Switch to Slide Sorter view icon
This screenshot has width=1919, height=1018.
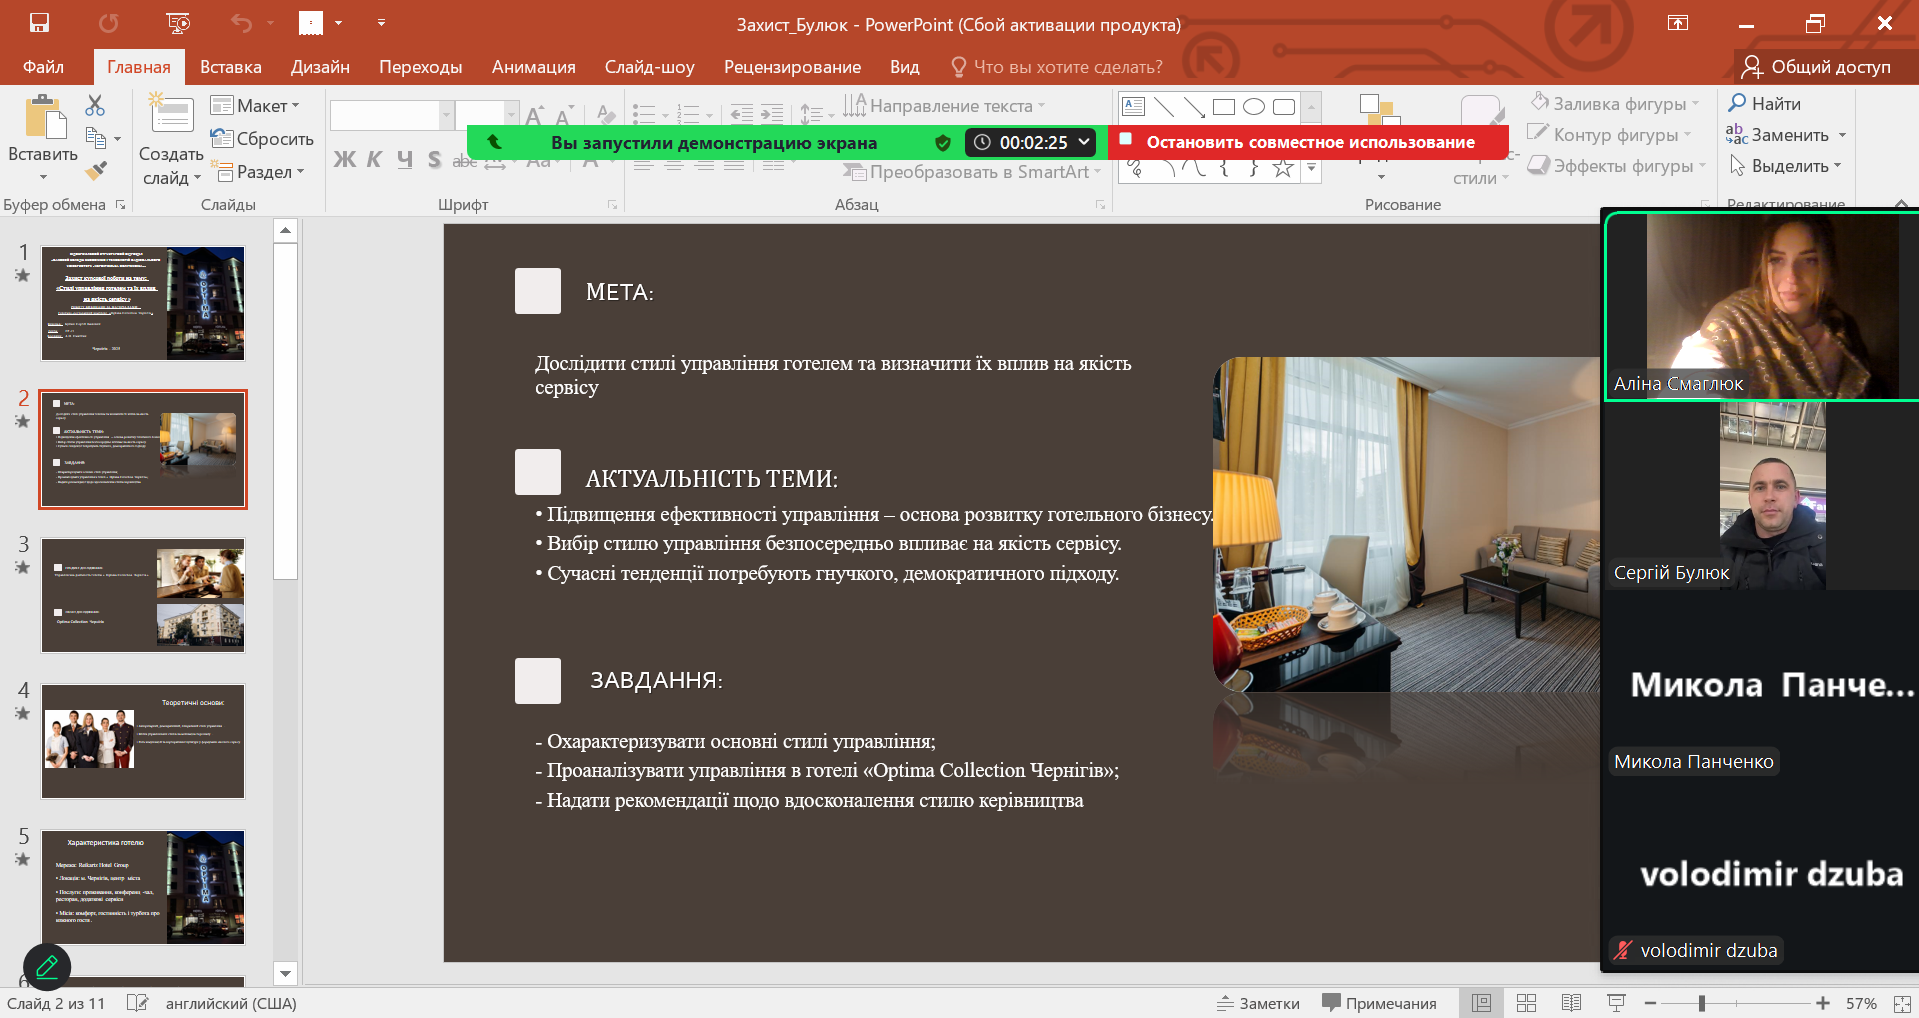1526,1003
